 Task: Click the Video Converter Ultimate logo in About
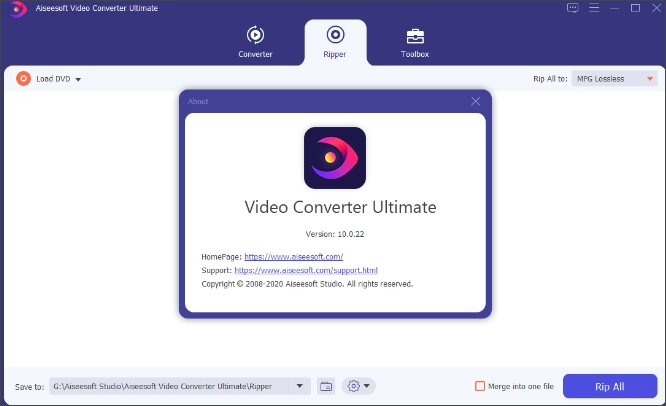pyautogui.click(x=335, y=157)
